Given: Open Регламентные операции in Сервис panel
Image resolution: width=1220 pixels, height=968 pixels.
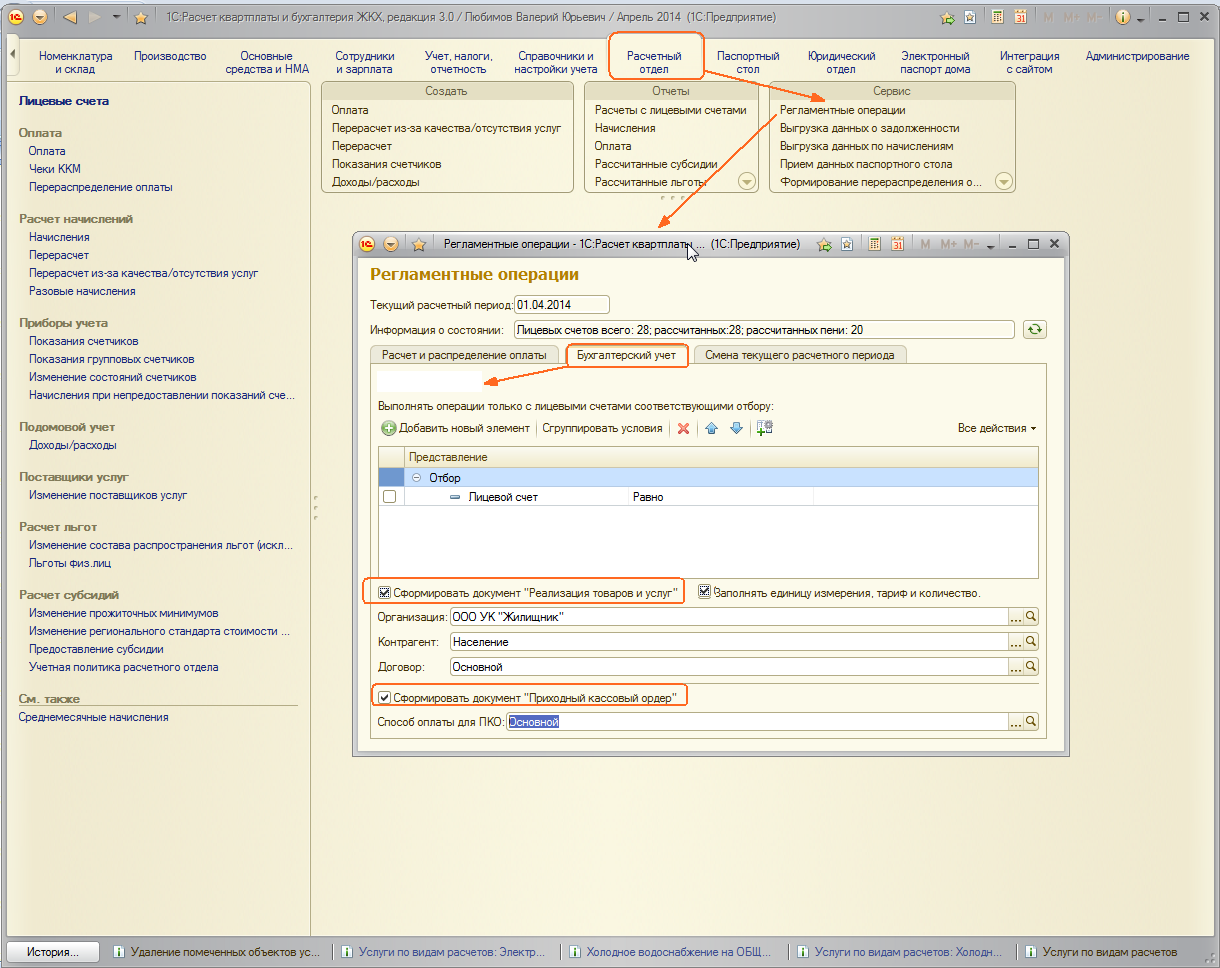Looking at the screenshot, I should point(843,110).
